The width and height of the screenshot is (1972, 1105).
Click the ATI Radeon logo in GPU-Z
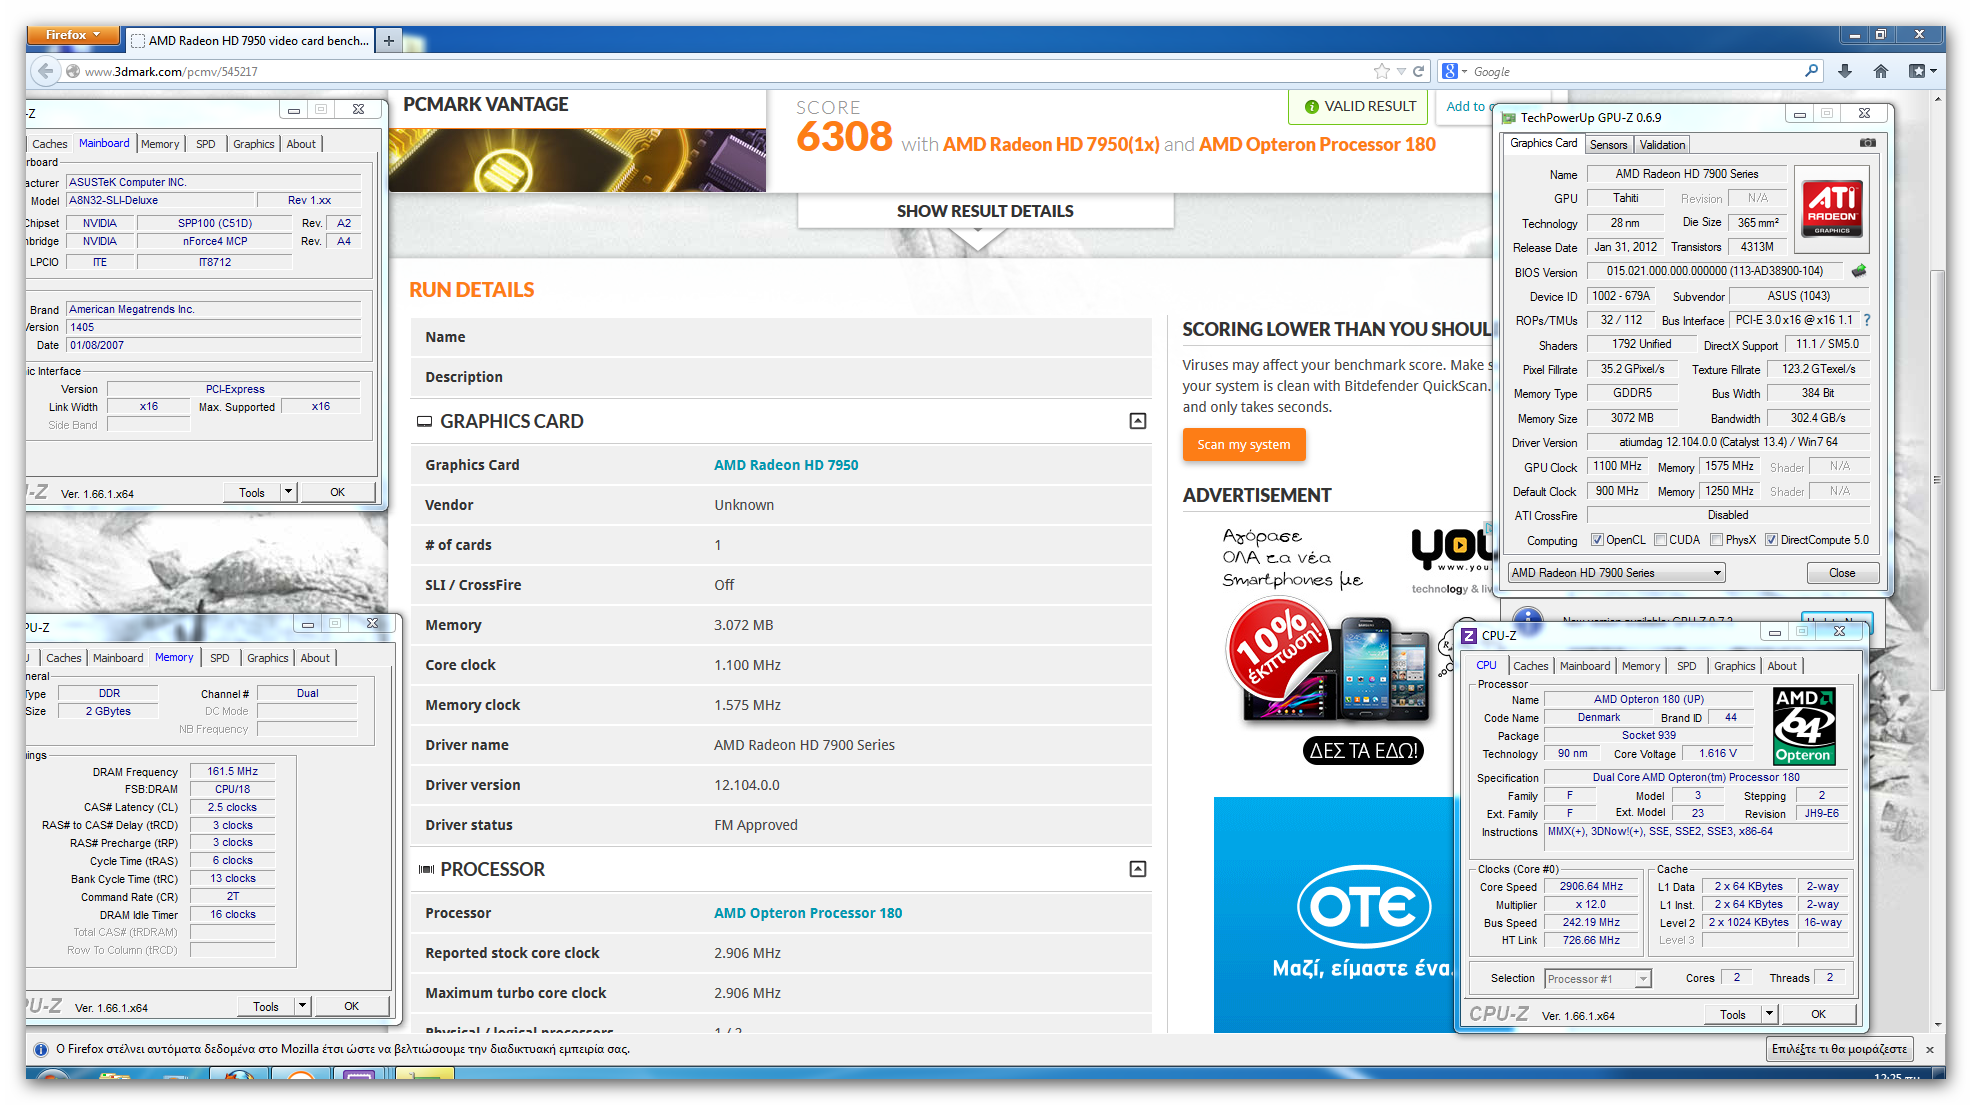tap(1832, 208)
